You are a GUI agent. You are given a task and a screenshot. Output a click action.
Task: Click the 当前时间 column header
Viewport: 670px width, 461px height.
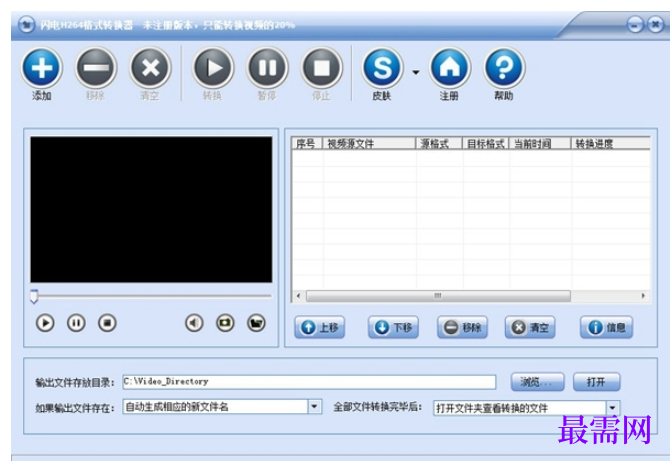540,144
